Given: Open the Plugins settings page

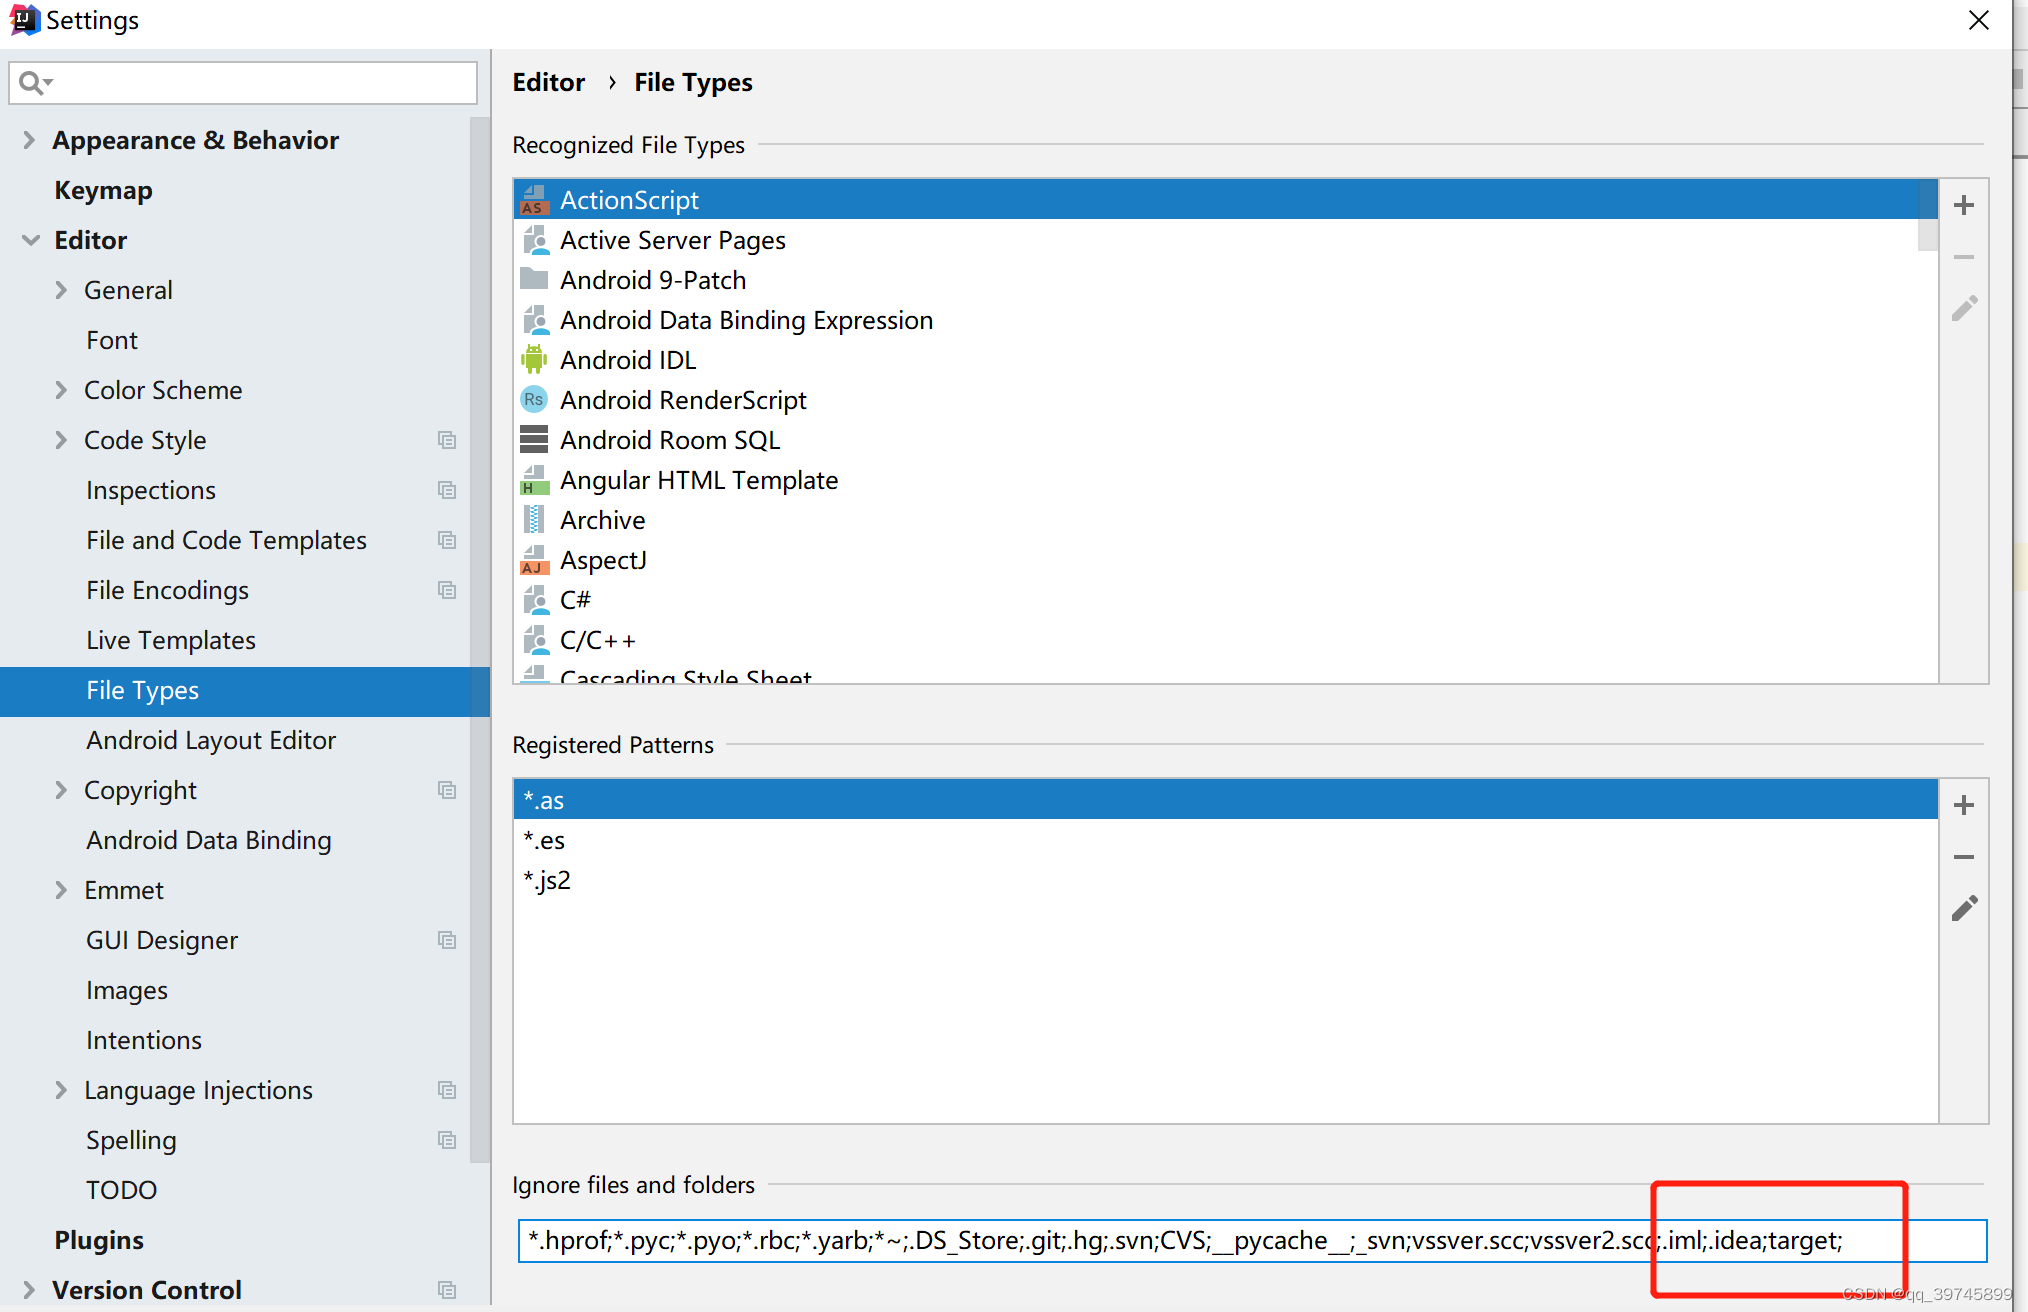Looking at the screenshot, I should (x=99, y=1240).
